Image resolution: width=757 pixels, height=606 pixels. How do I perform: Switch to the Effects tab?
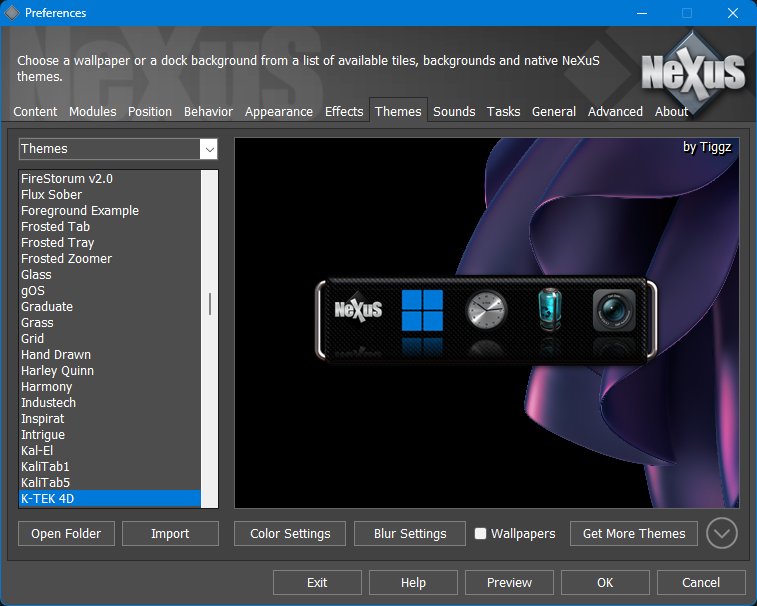tap(344, 112)
